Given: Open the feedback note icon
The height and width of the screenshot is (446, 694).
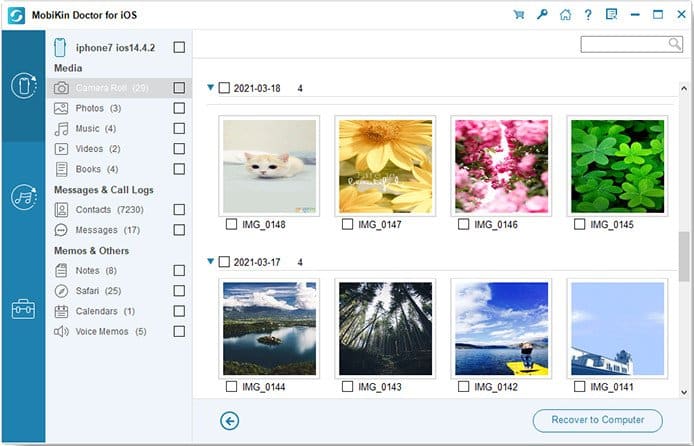Looking at the screenshot, I should pyautogui.click(x=611, y=15).
